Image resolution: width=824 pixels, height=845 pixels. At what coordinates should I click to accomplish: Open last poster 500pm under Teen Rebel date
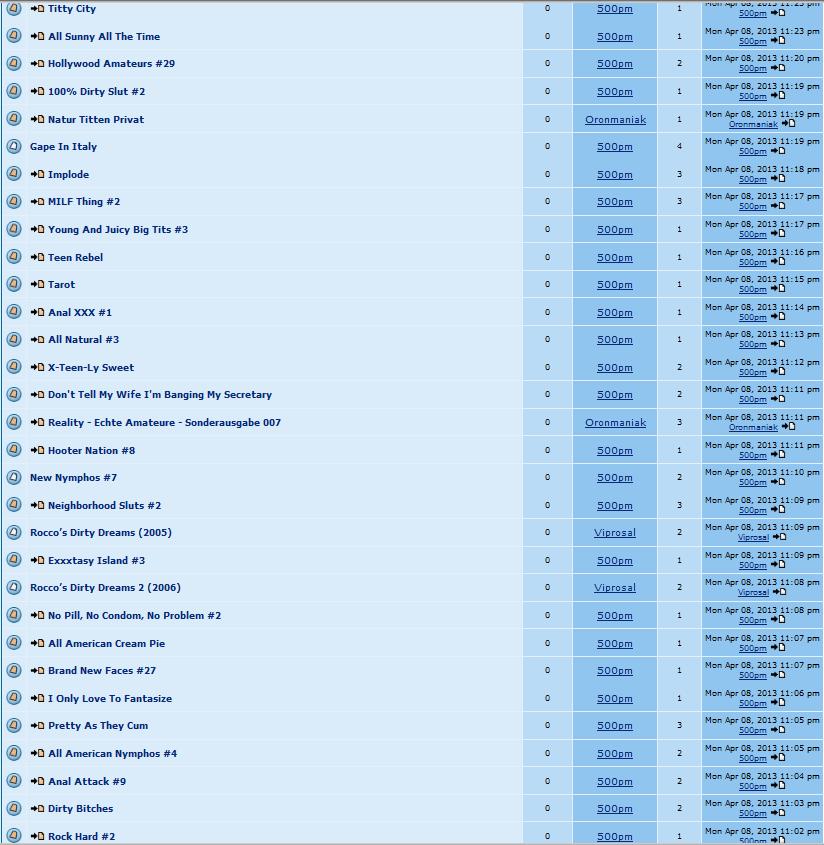tap(752, 262)
